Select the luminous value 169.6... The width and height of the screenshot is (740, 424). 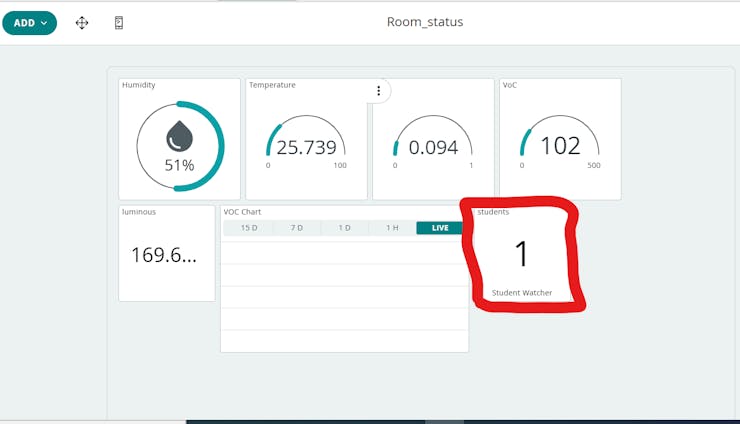[163, 255]
